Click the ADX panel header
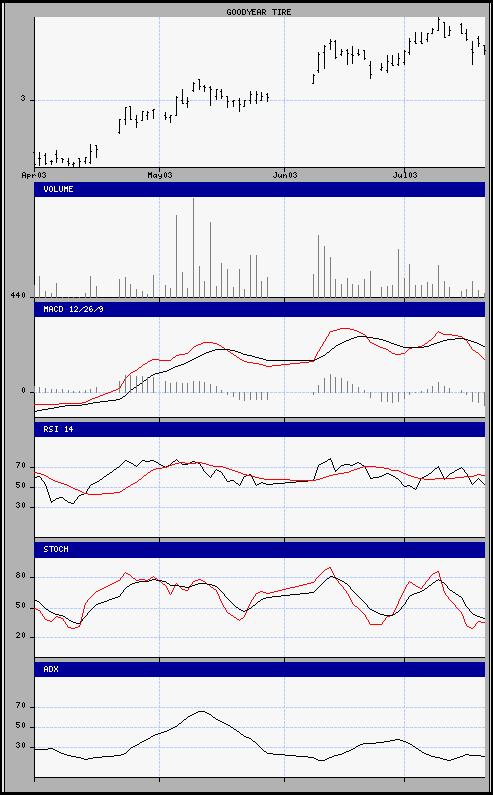 pyautogui.click(x=260, y=669)
